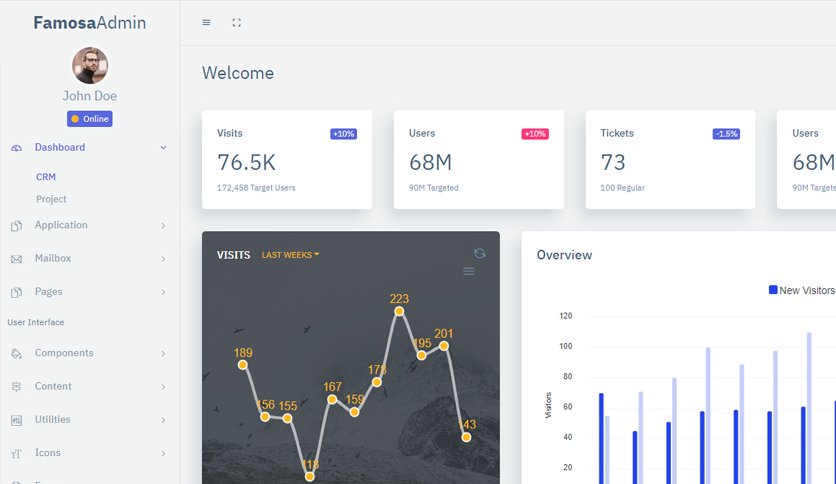Expand the Content menu arrow
The height and width of the screenshot is (484, 836).
tap(163, 386)
